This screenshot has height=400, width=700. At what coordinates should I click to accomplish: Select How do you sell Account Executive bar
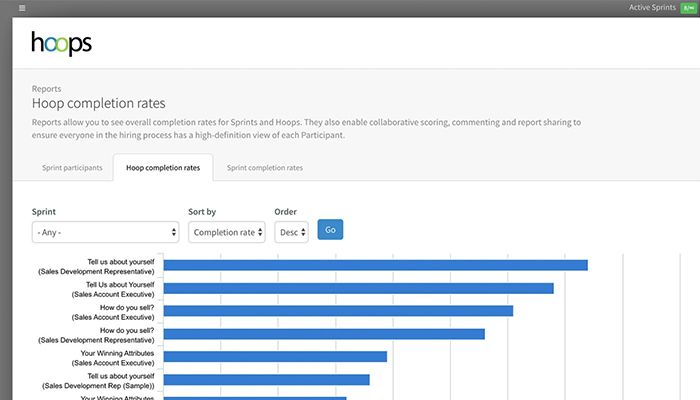point(338,311)
